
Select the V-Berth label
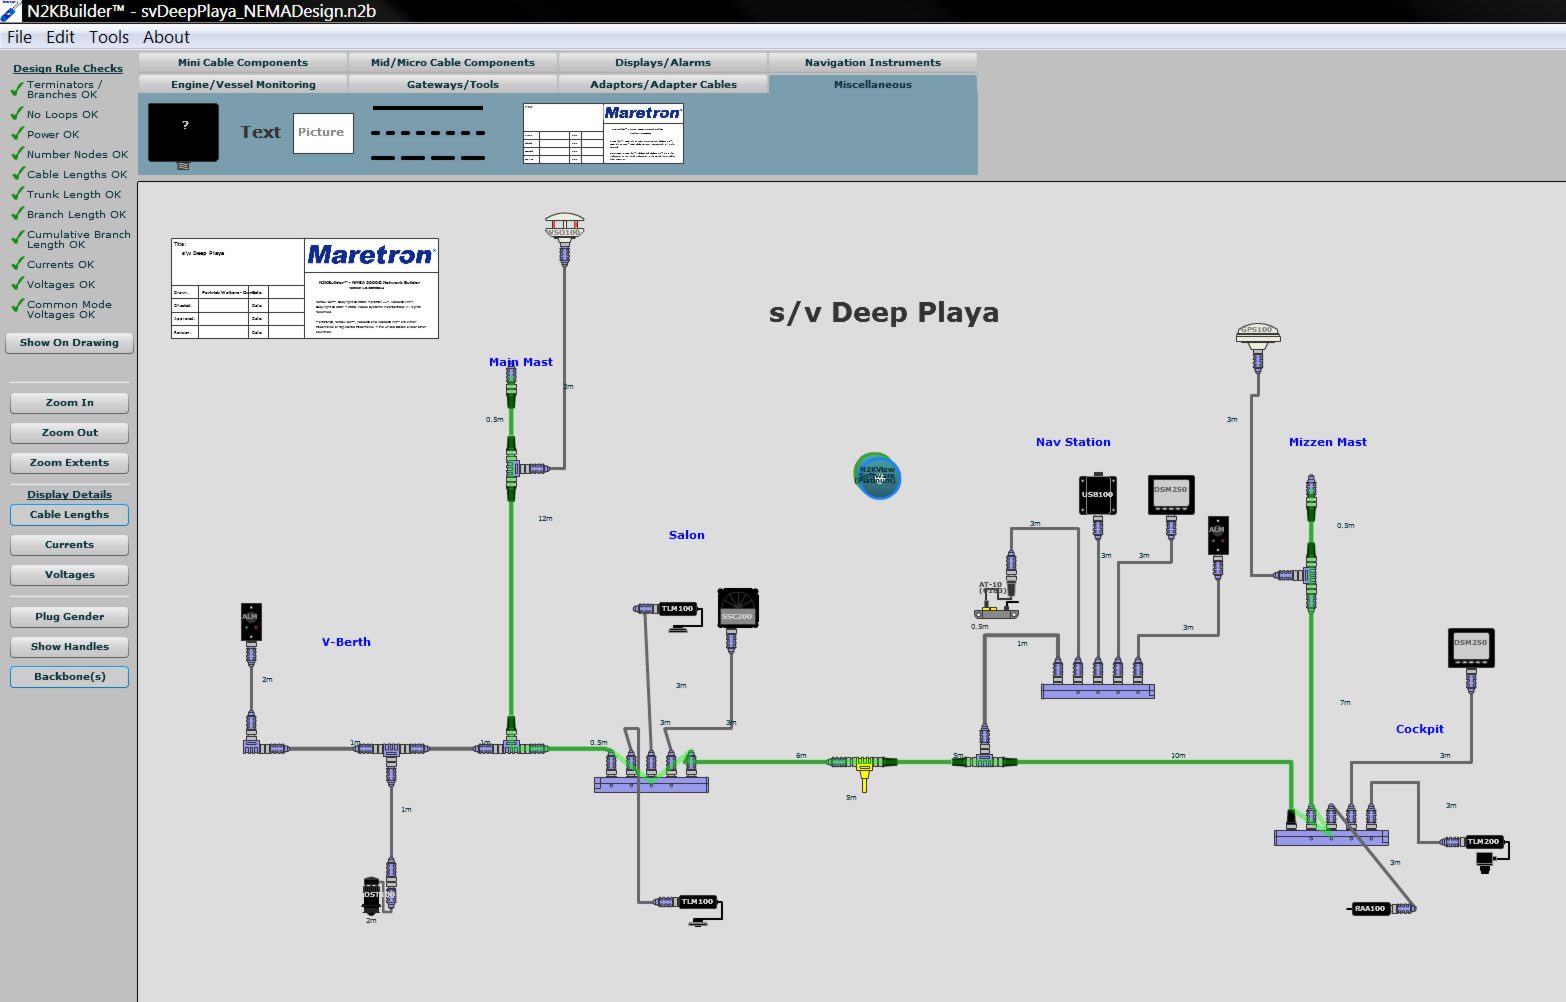coord(346,642)
